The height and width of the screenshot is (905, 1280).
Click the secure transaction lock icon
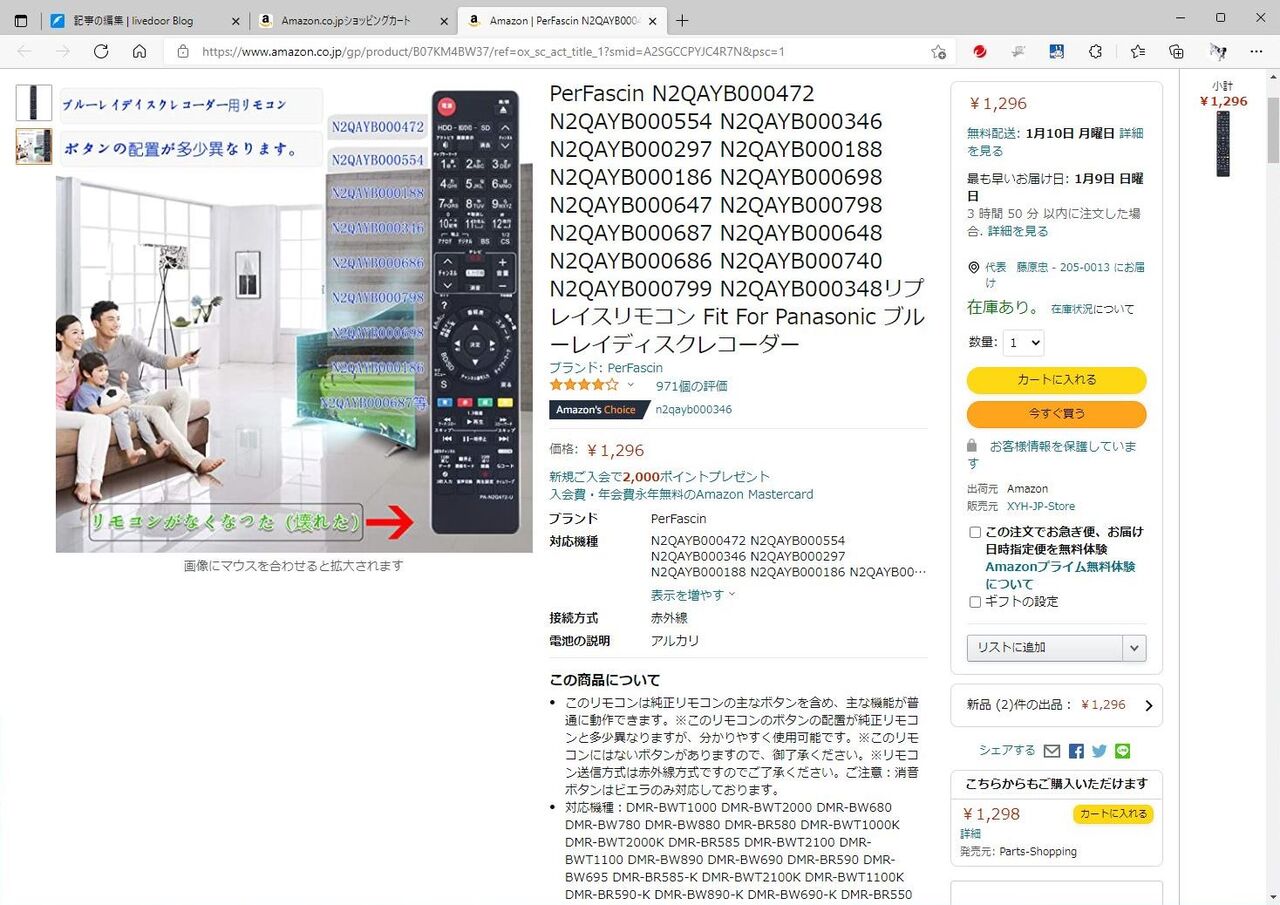[x=972, y=446]
